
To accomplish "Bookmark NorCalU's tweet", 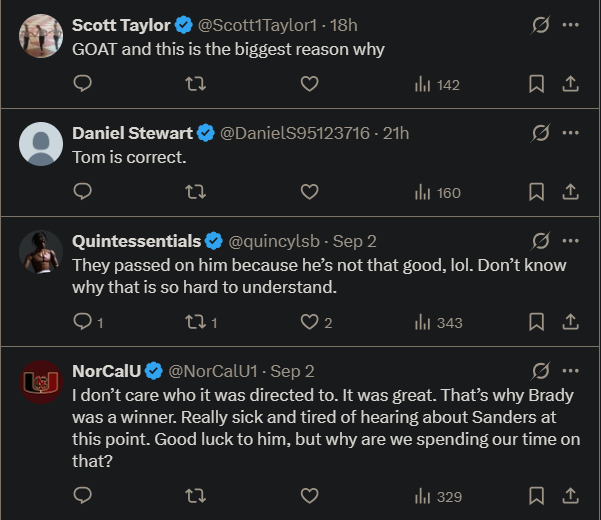I will tap(537, 496).
